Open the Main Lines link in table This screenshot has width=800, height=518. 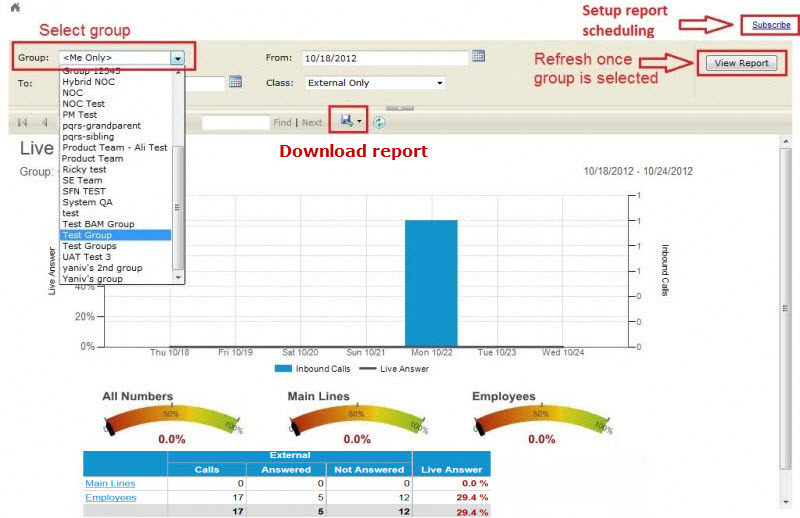pyautogui.click(x=110, y=483)
